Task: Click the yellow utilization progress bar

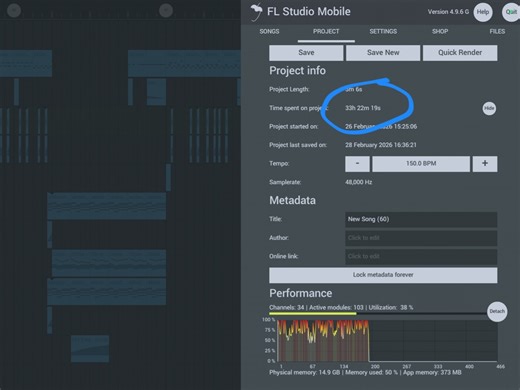Action: (313, 314)
